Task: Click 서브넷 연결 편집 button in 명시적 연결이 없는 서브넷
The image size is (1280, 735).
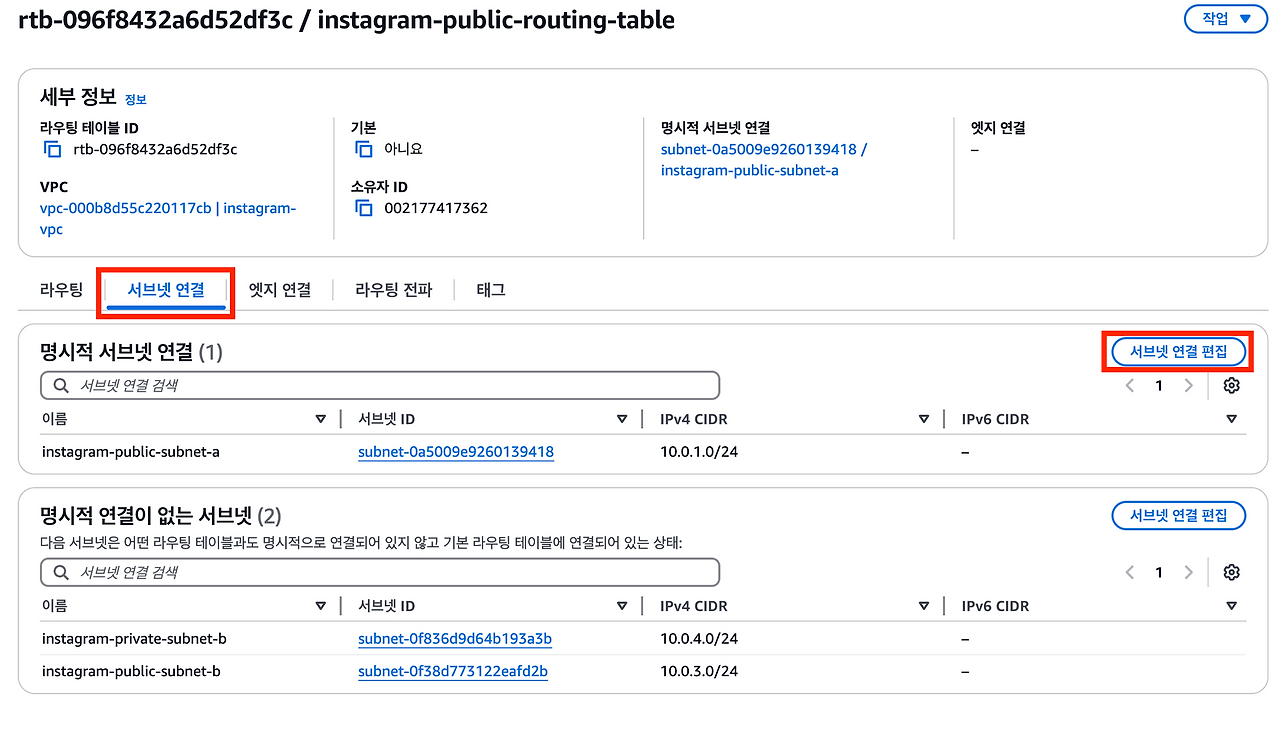Action: [1178, 515]
